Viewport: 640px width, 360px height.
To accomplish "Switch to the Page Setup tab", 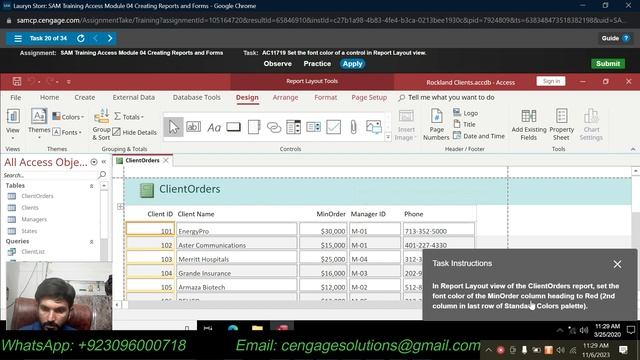I will pyautogui.click(x=369, y=97).
